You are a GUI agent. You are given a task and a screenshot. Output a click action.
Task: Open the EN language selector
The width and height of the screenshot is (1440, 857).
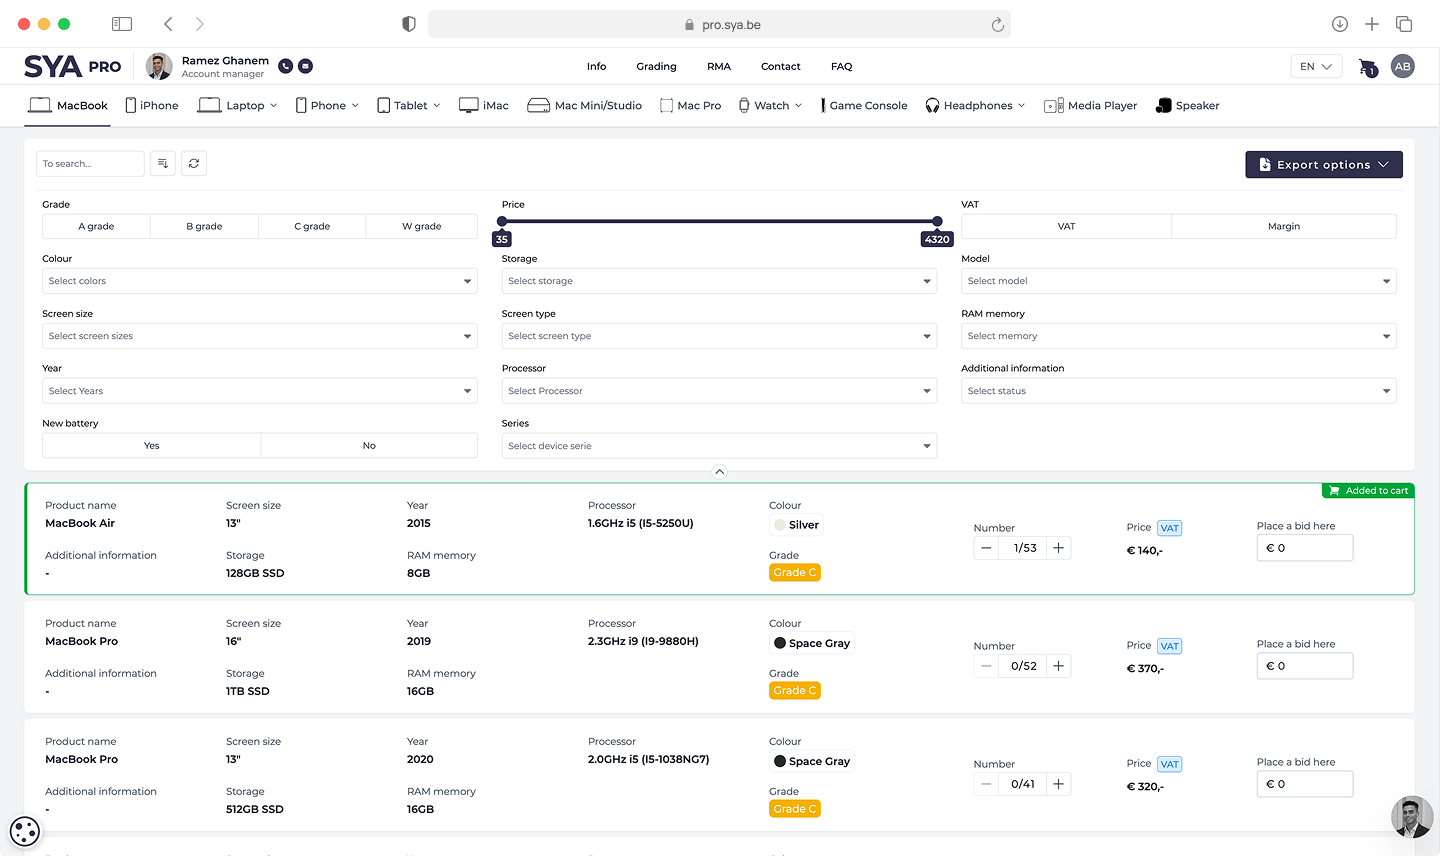(x=1316, y=67)
